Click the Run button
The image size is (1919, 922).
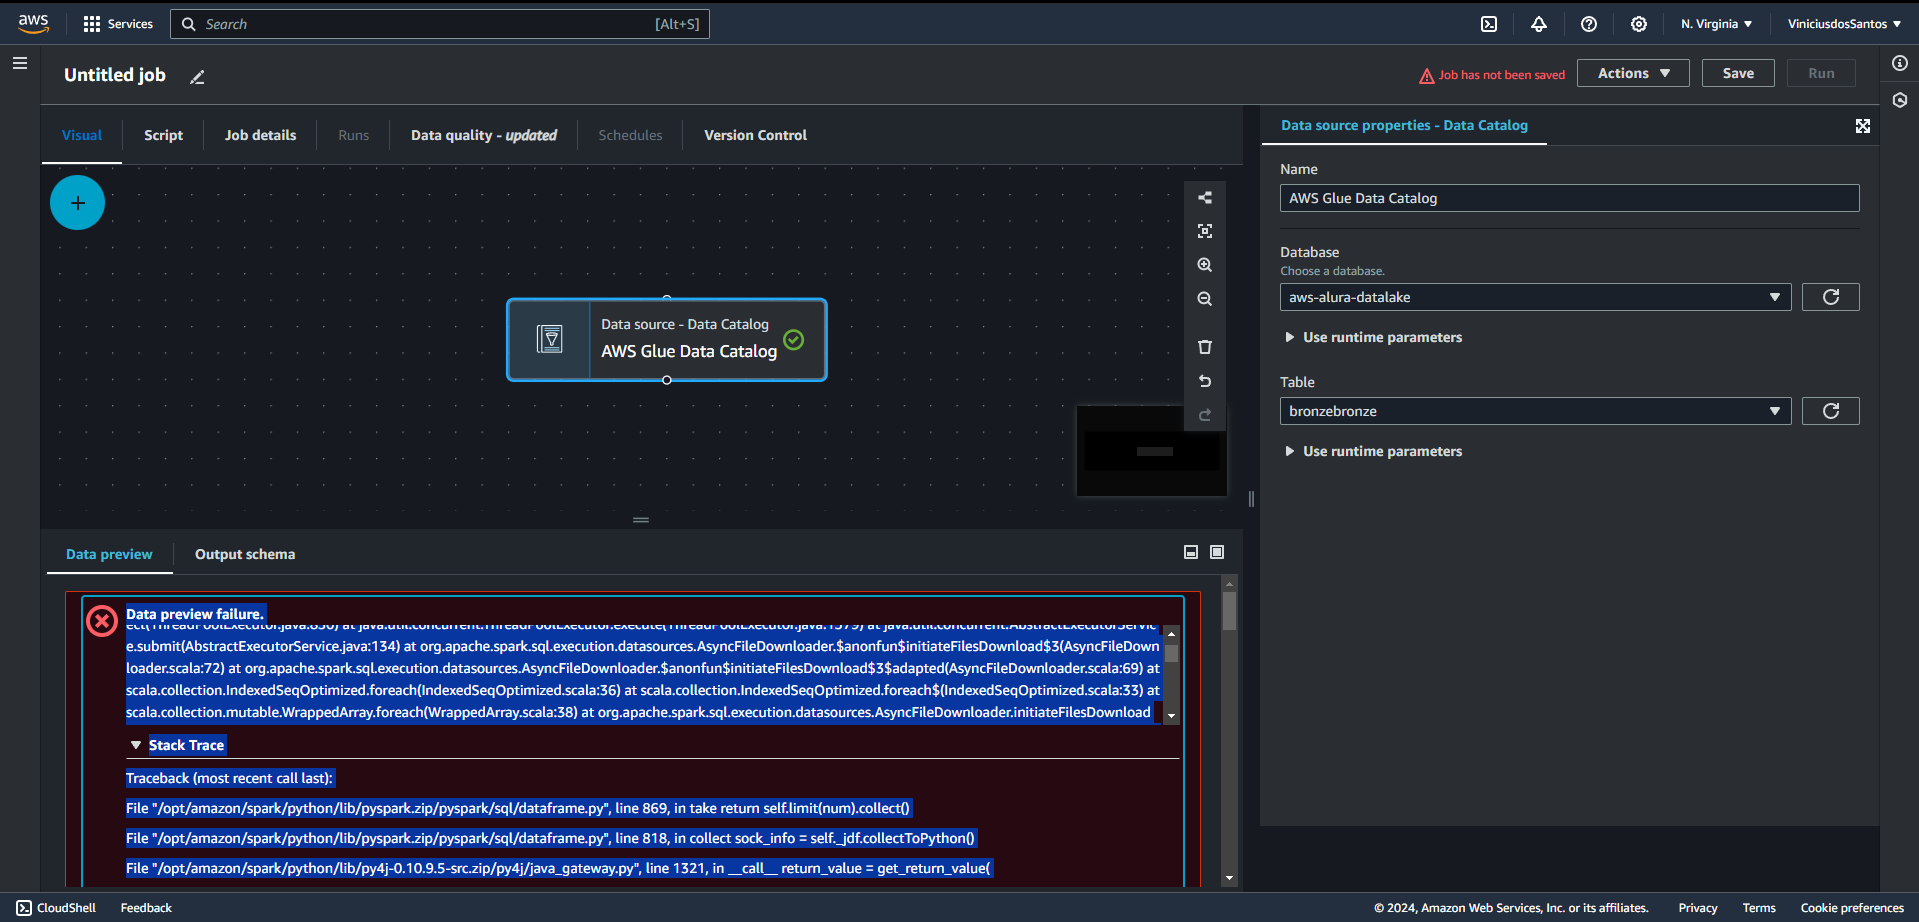(1821, 73)
